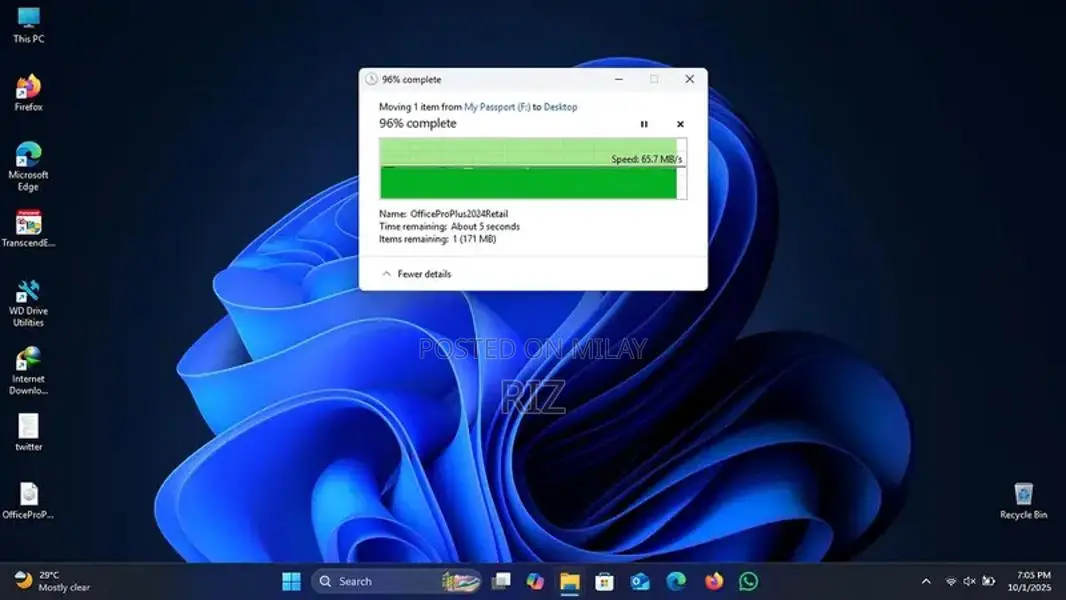Pause the file transfer

coord(644,124)
